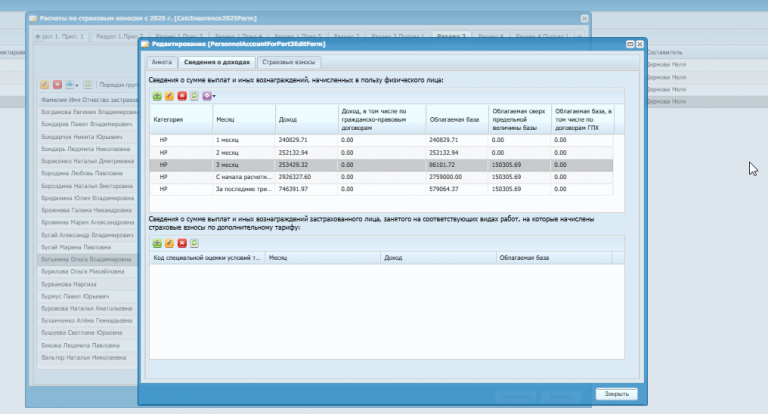
Task: Refresh the additional tariff table
Action: [194, 243]
